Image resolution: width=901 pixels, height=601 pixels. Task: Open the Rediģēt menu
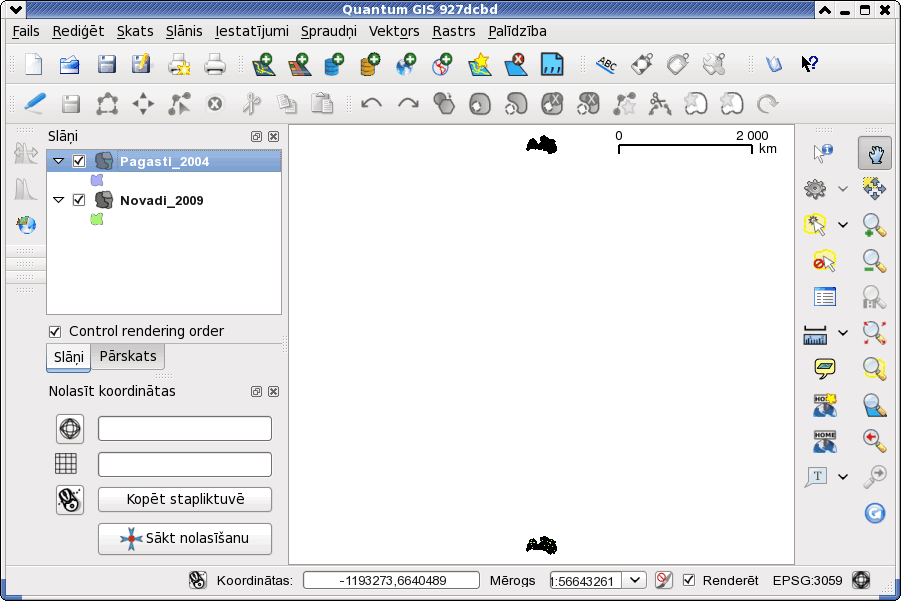pos(78,32)
